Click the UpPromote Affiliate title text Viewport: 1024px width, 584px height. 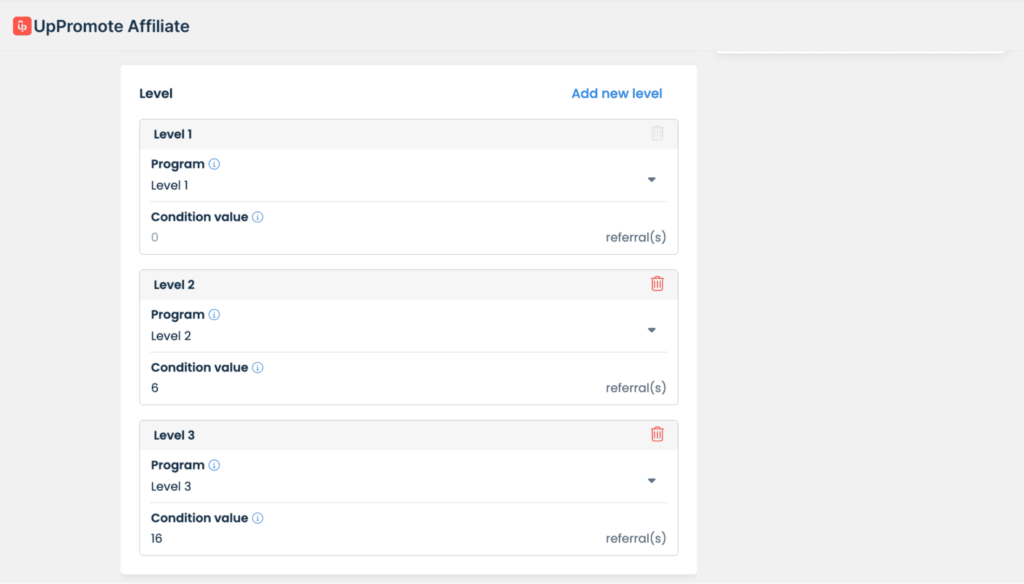point(111,27)
